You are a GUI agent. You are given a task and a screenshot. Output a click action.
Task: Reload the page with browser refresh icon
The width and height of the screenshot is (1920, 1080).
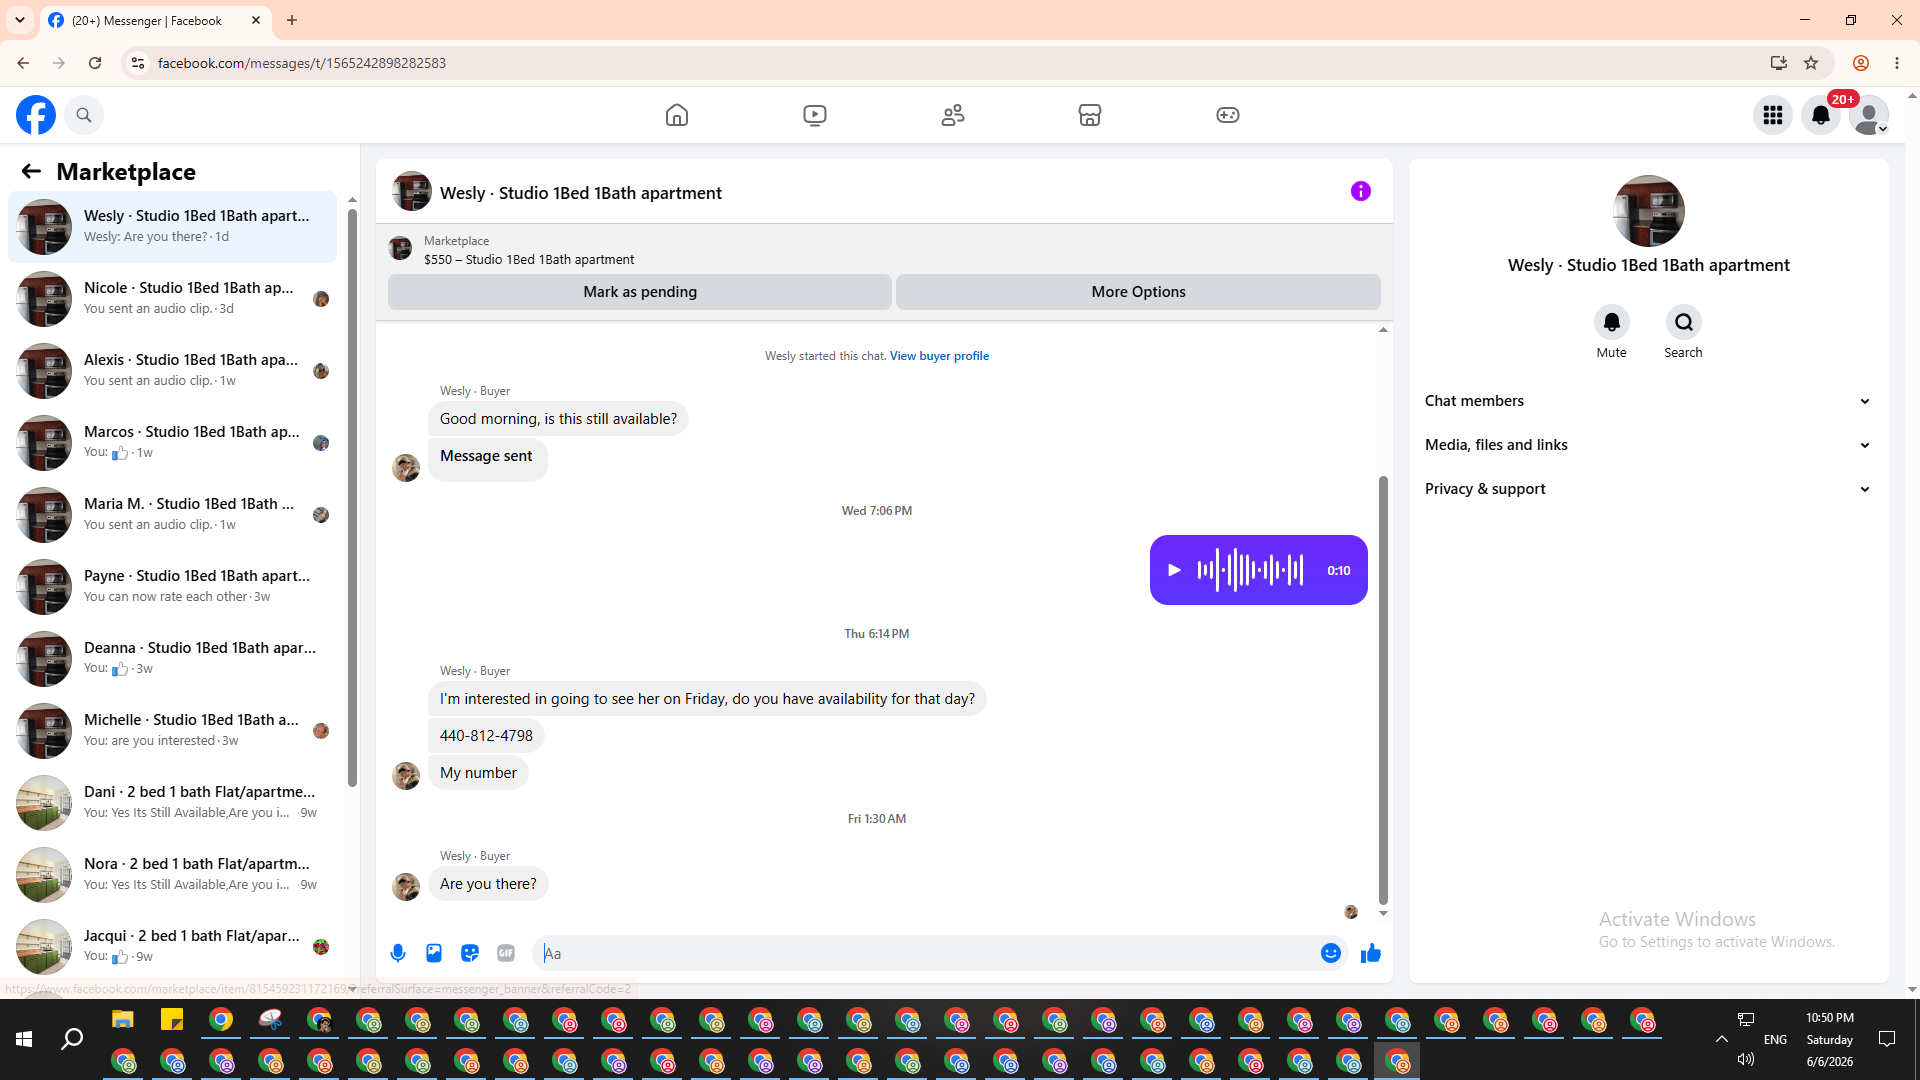[95, 63]
